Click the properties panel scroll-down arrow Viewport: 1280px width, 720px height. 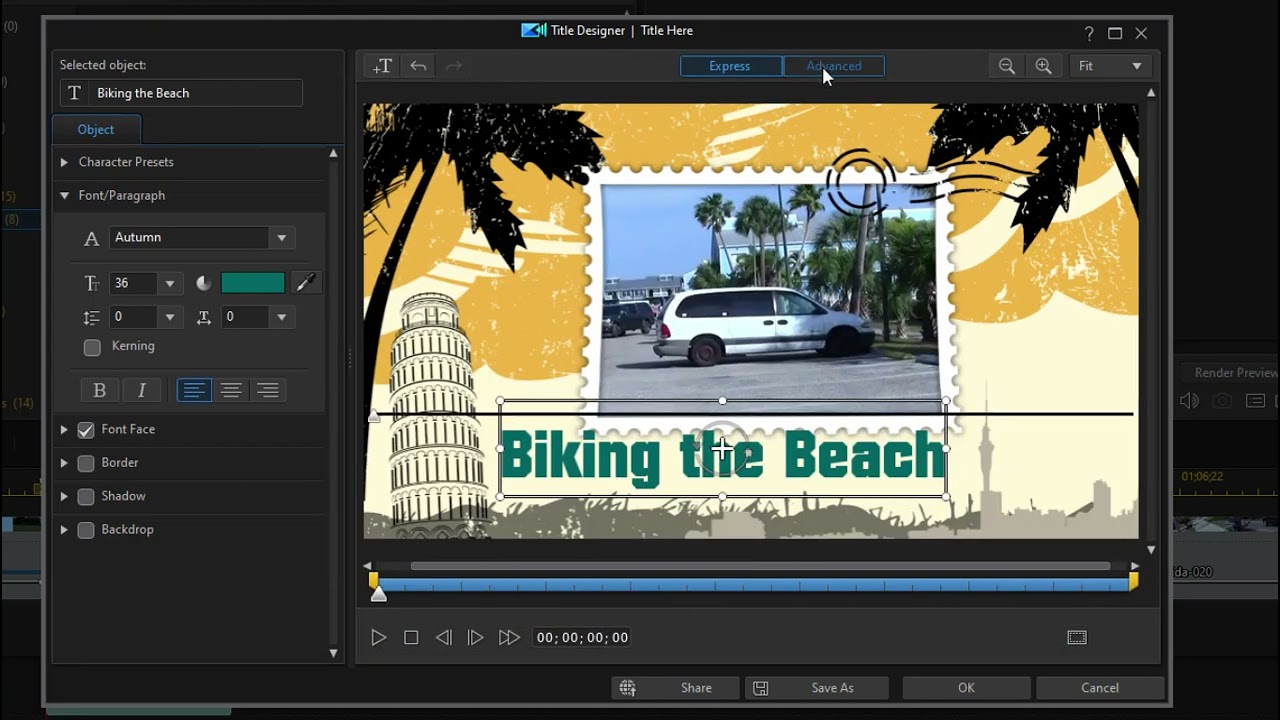(334, 654)
